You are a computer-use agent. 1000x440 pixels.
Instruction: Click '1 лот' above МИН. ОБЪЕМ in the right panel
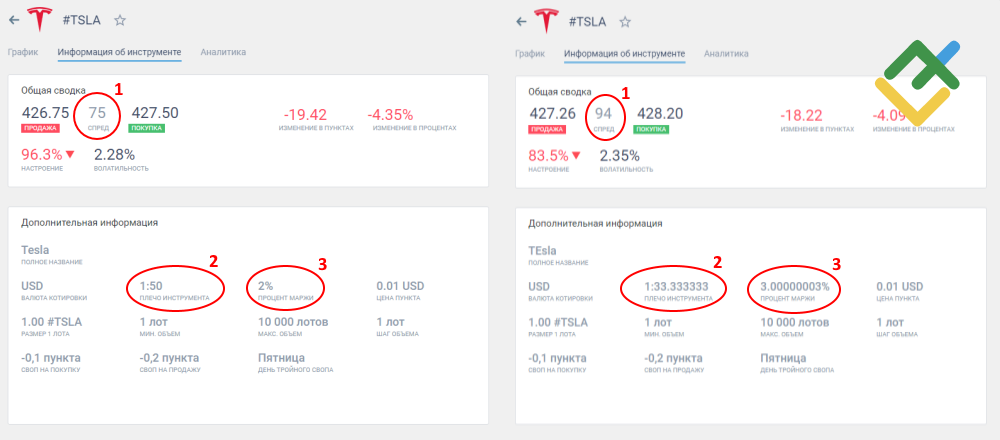click(660, 323)
